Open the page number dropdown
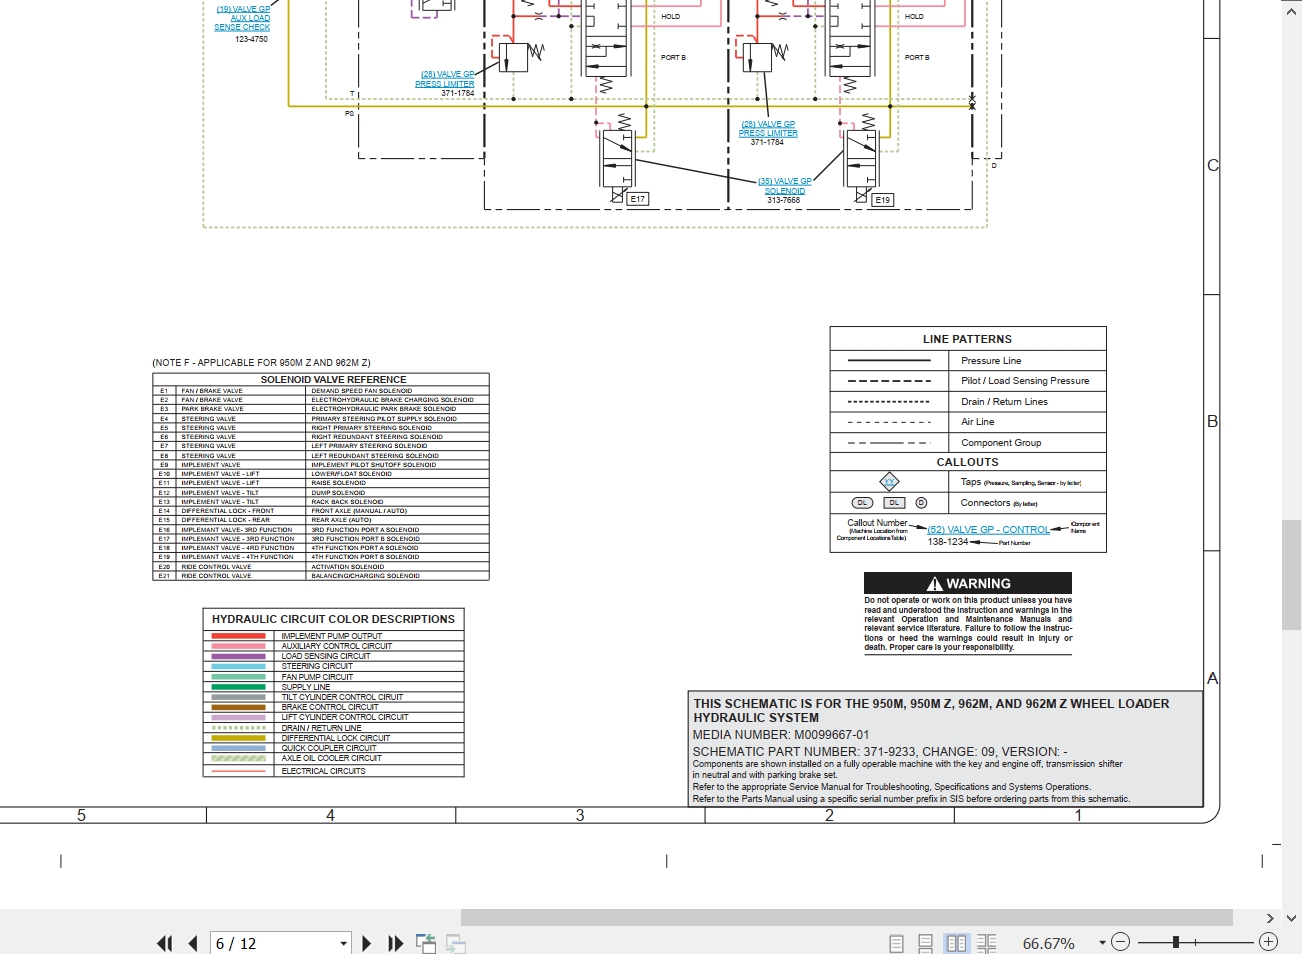 pos(343,943)
